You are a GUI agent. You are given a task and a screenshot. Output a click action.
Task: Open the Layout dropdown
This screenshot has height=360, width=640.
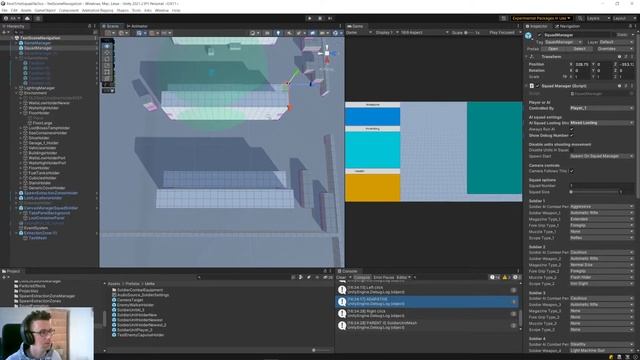(624, 18)
